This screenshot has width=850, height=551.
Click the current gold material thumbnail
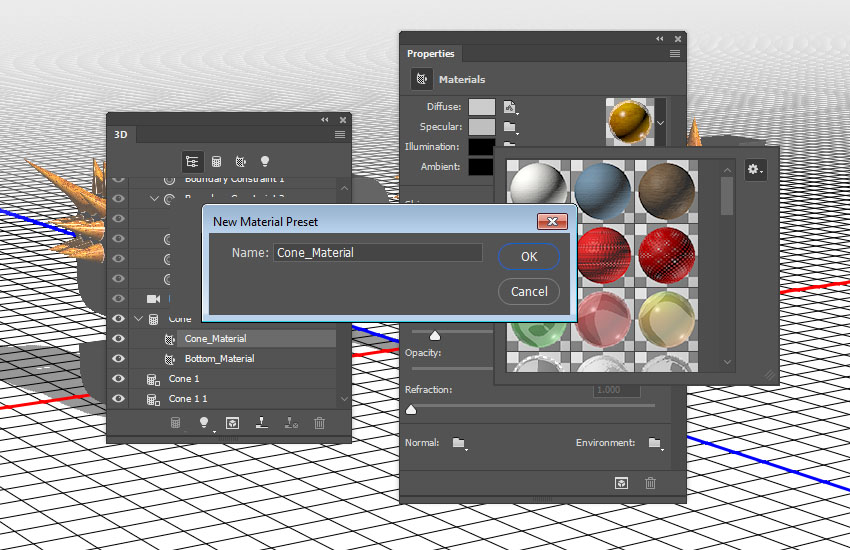pyautogui.click(x=629, y=122)
